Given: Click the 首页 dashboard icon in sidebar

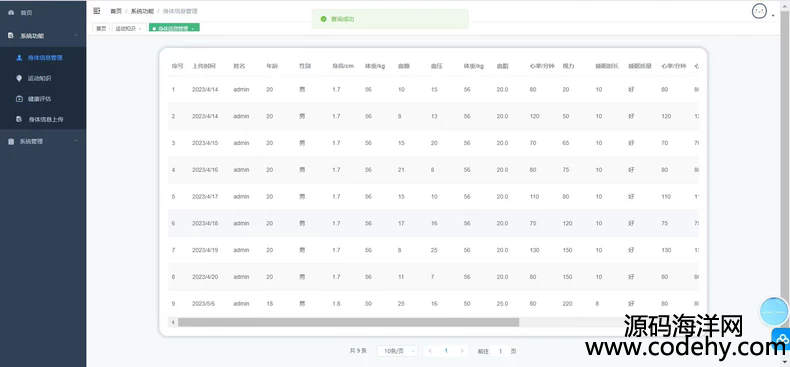Looking at the screenshot, I should 11,13.
